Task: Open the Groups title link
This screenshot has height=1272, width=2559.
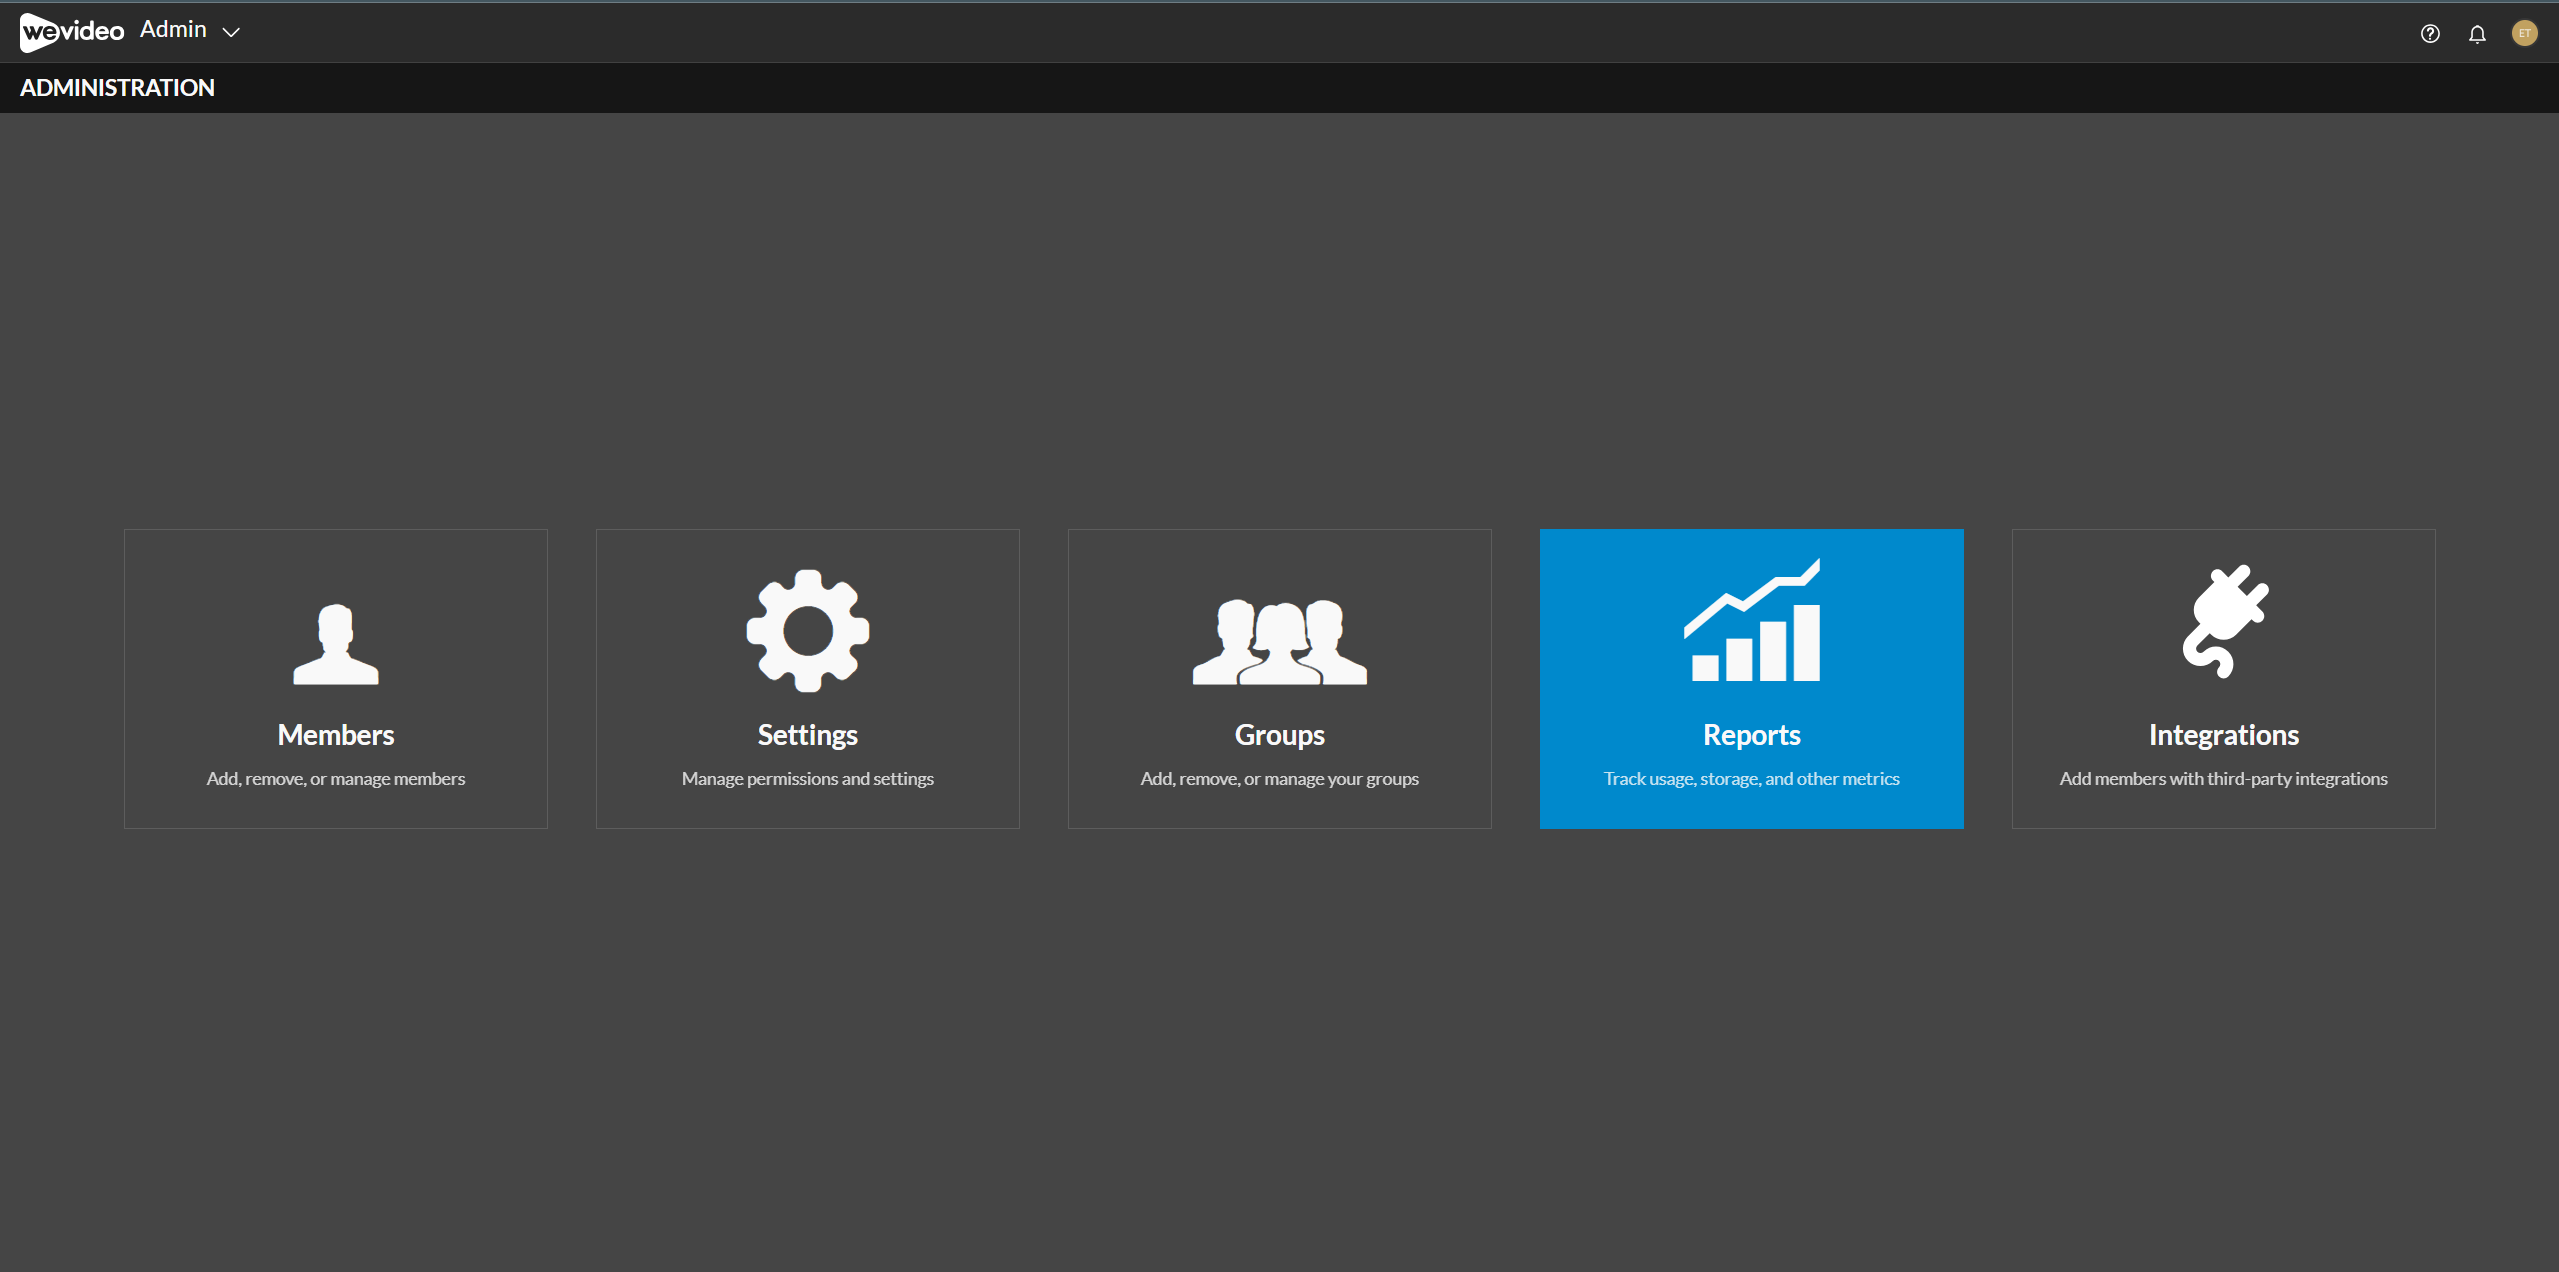Action: [x=1280, y=735]
